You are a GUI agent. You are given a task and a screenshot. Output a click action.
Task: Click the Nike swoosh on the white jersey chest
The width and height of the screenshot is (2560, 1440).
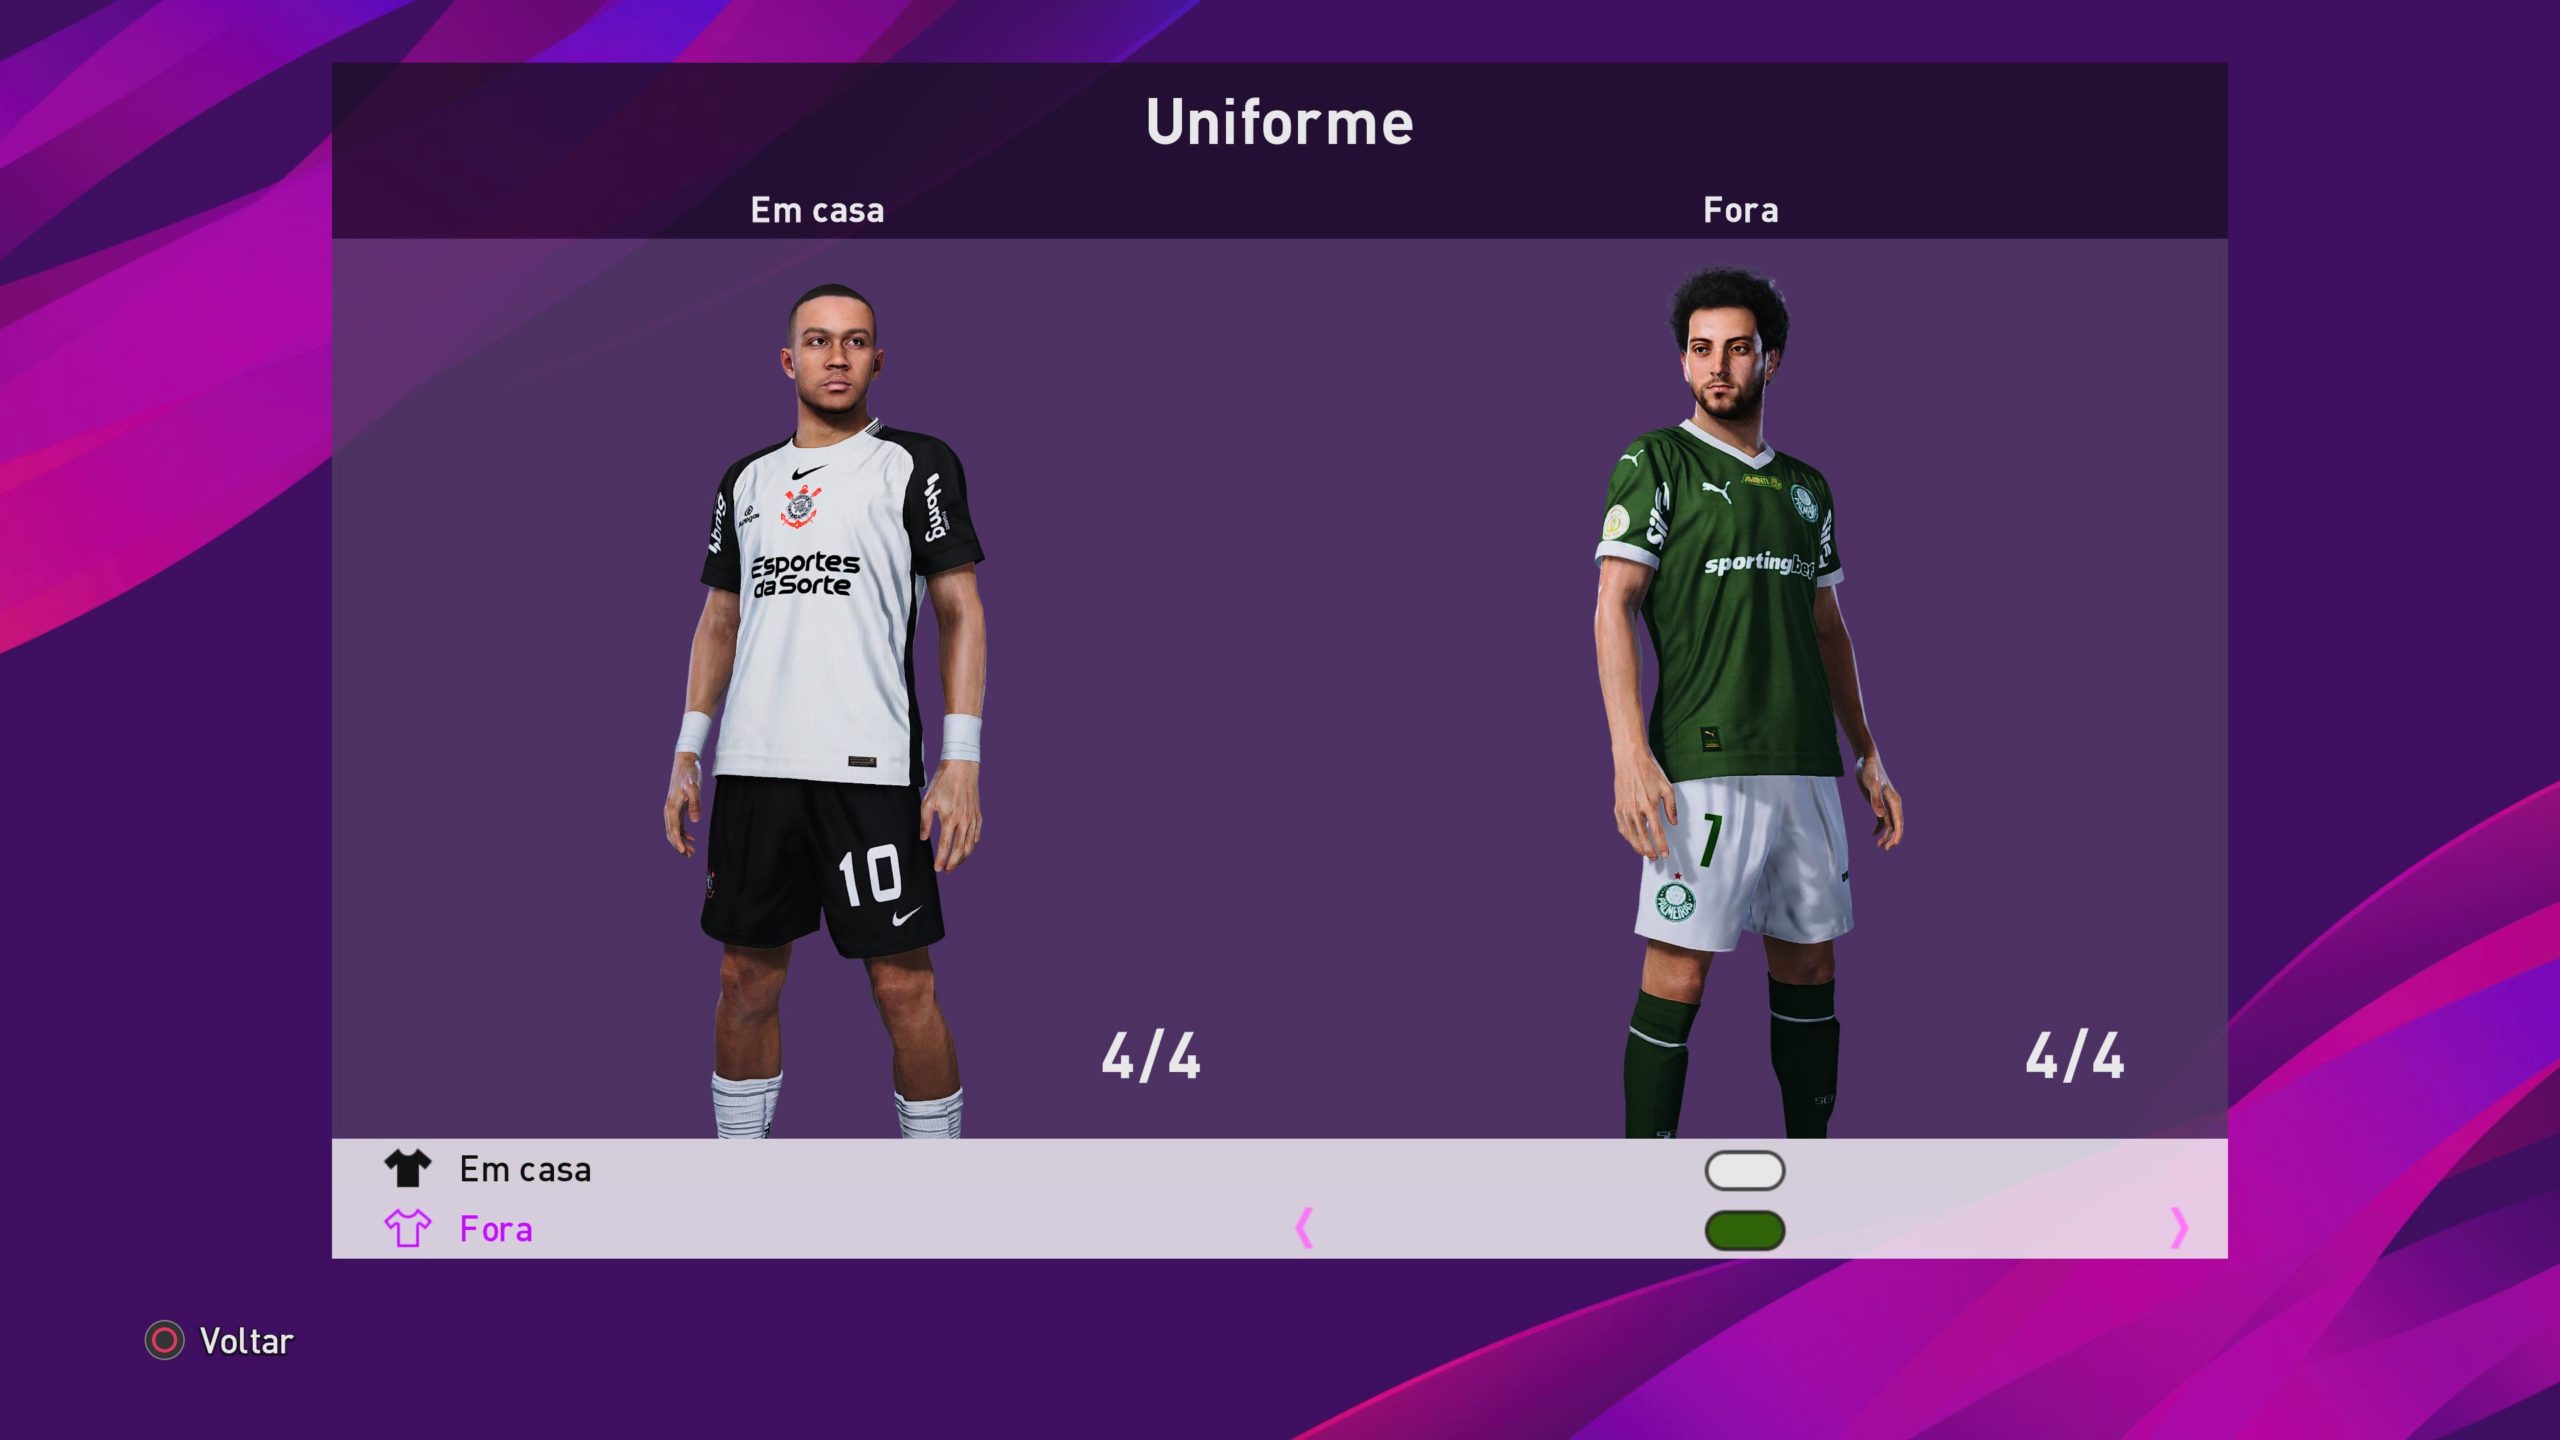coord(808,471)
